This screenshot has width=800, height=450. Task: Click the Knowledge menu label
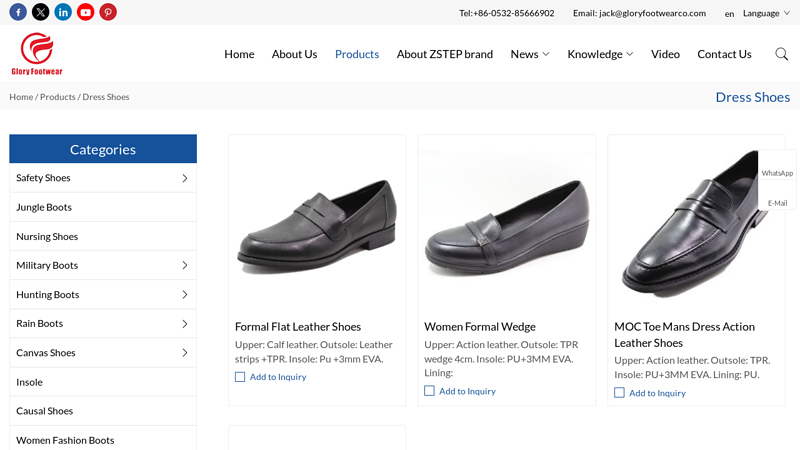click(x=595, y=54)
